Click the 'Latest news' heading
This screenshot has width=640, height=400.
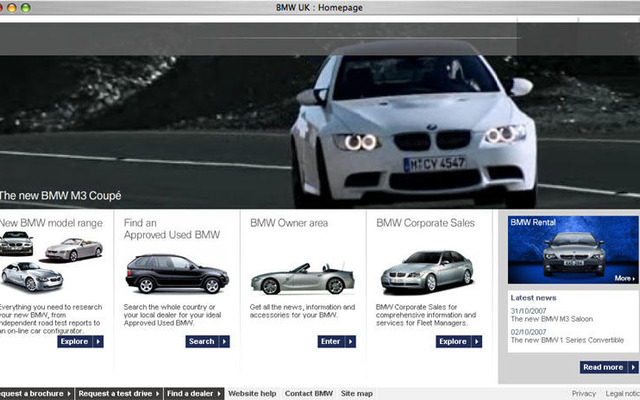click(533, 298)
